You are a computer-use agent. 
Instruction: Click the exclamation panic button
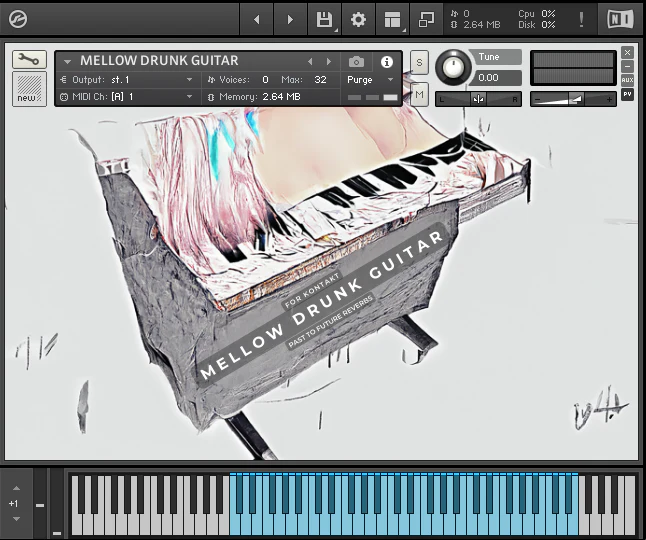click(581, 19)
